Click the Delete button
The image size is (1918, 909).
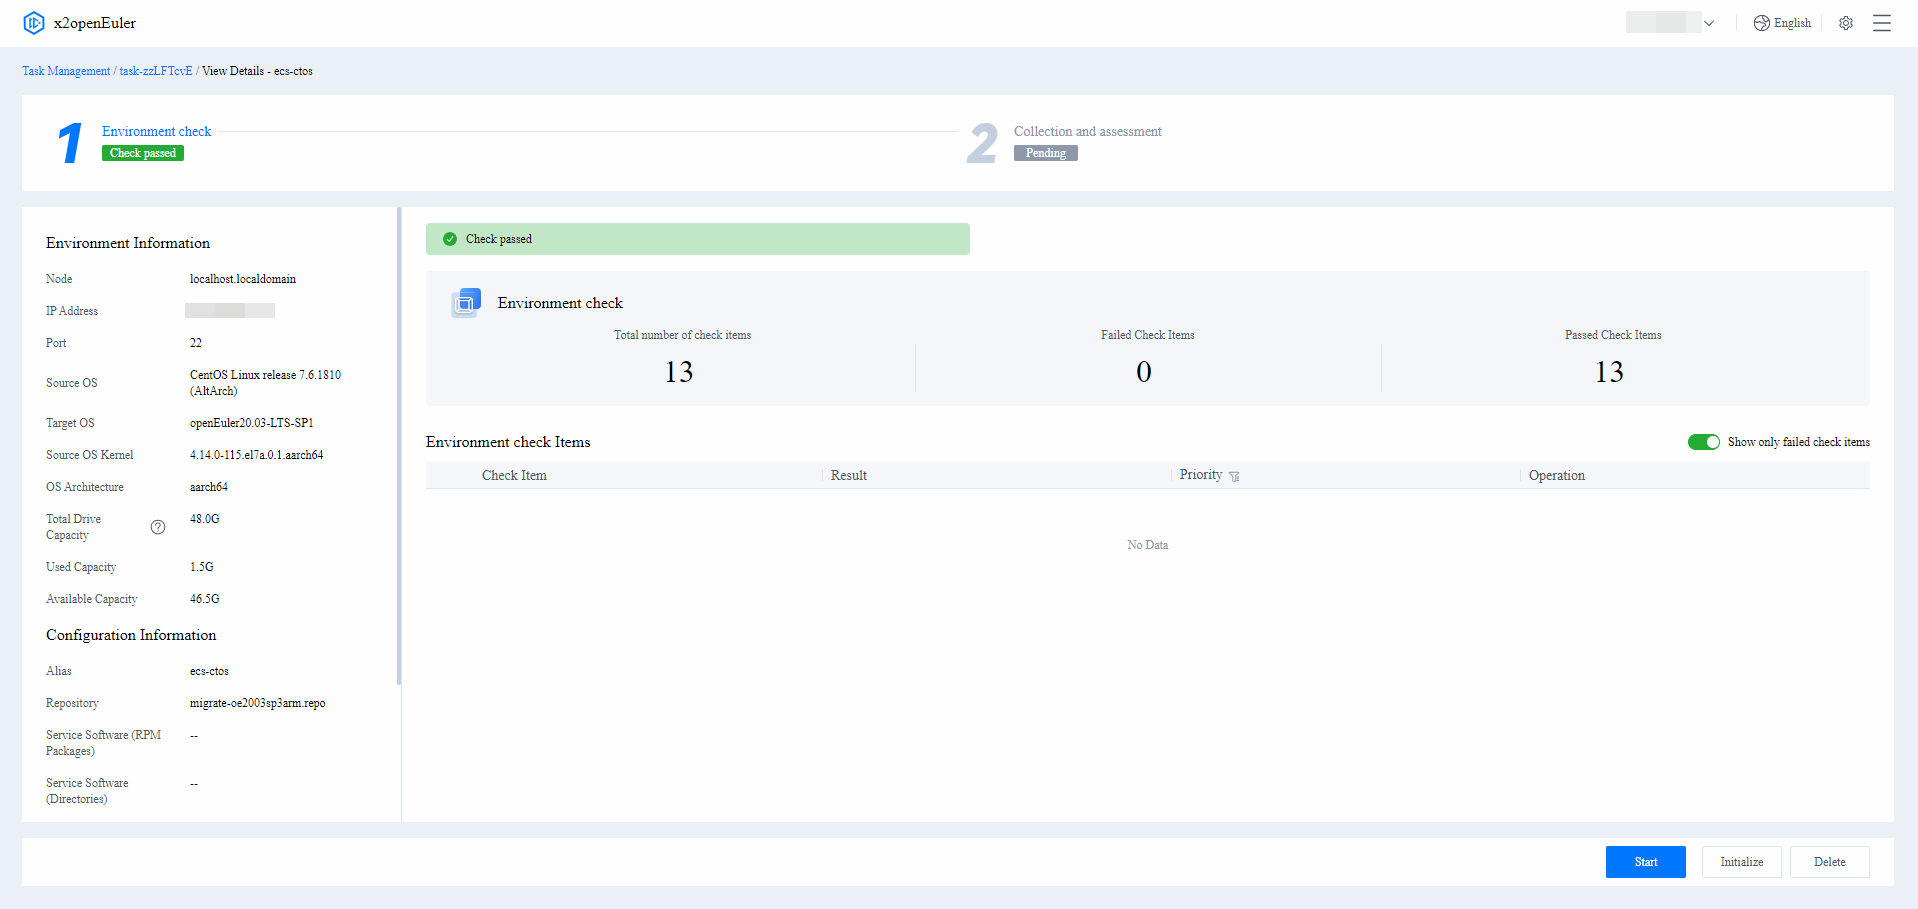[x=1829, y=862]
